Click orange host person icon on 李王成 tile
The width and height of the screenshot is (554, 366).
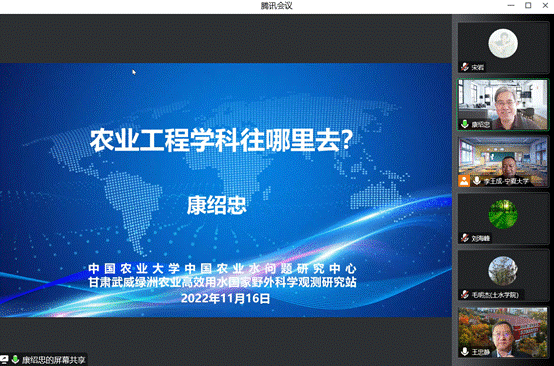coord(464,181)
